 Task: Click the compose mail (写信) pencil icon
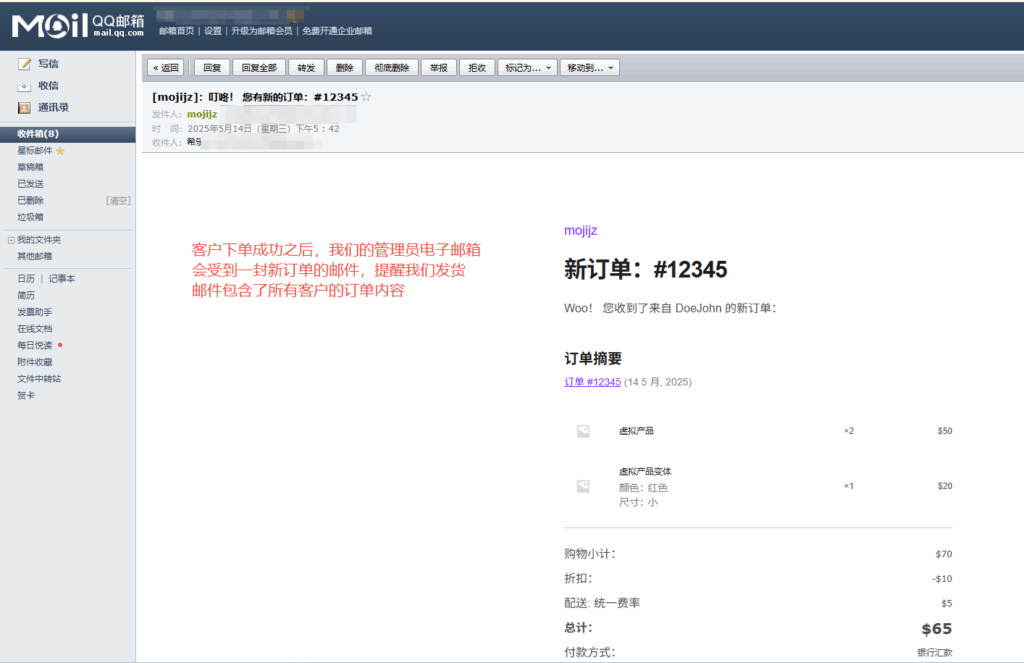click(25, 64)
